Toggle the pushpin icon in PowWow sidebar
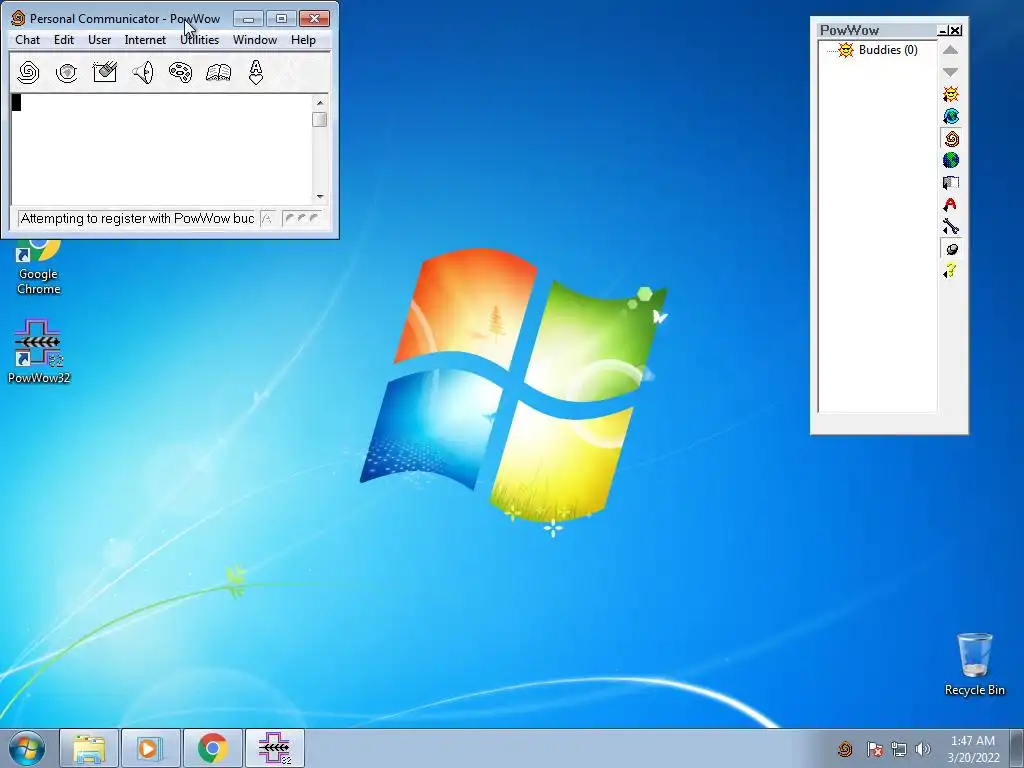The height and width of the screenshot is (768, 1024). tap(951, 249)
